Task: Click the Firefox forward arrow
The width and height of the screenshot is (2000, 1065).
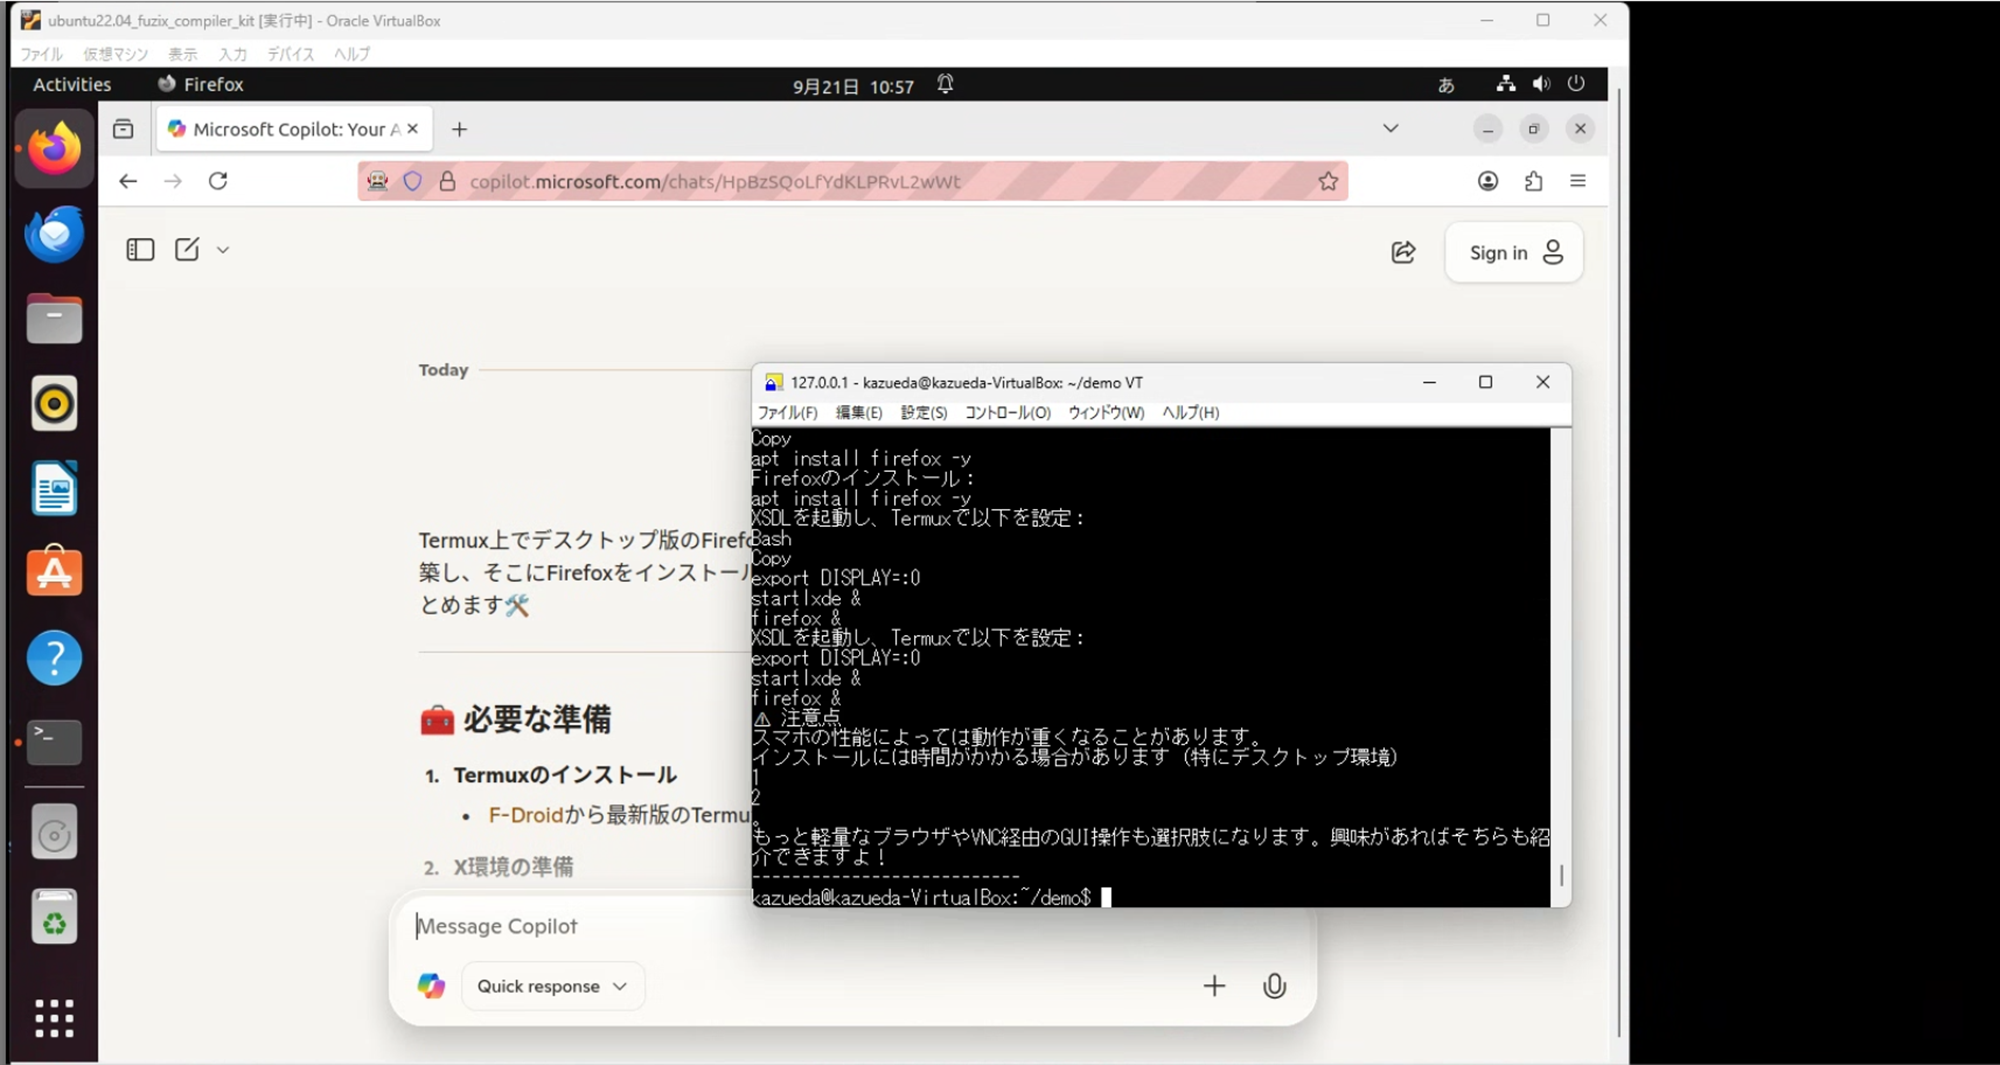Action: (x=173, y=181)
